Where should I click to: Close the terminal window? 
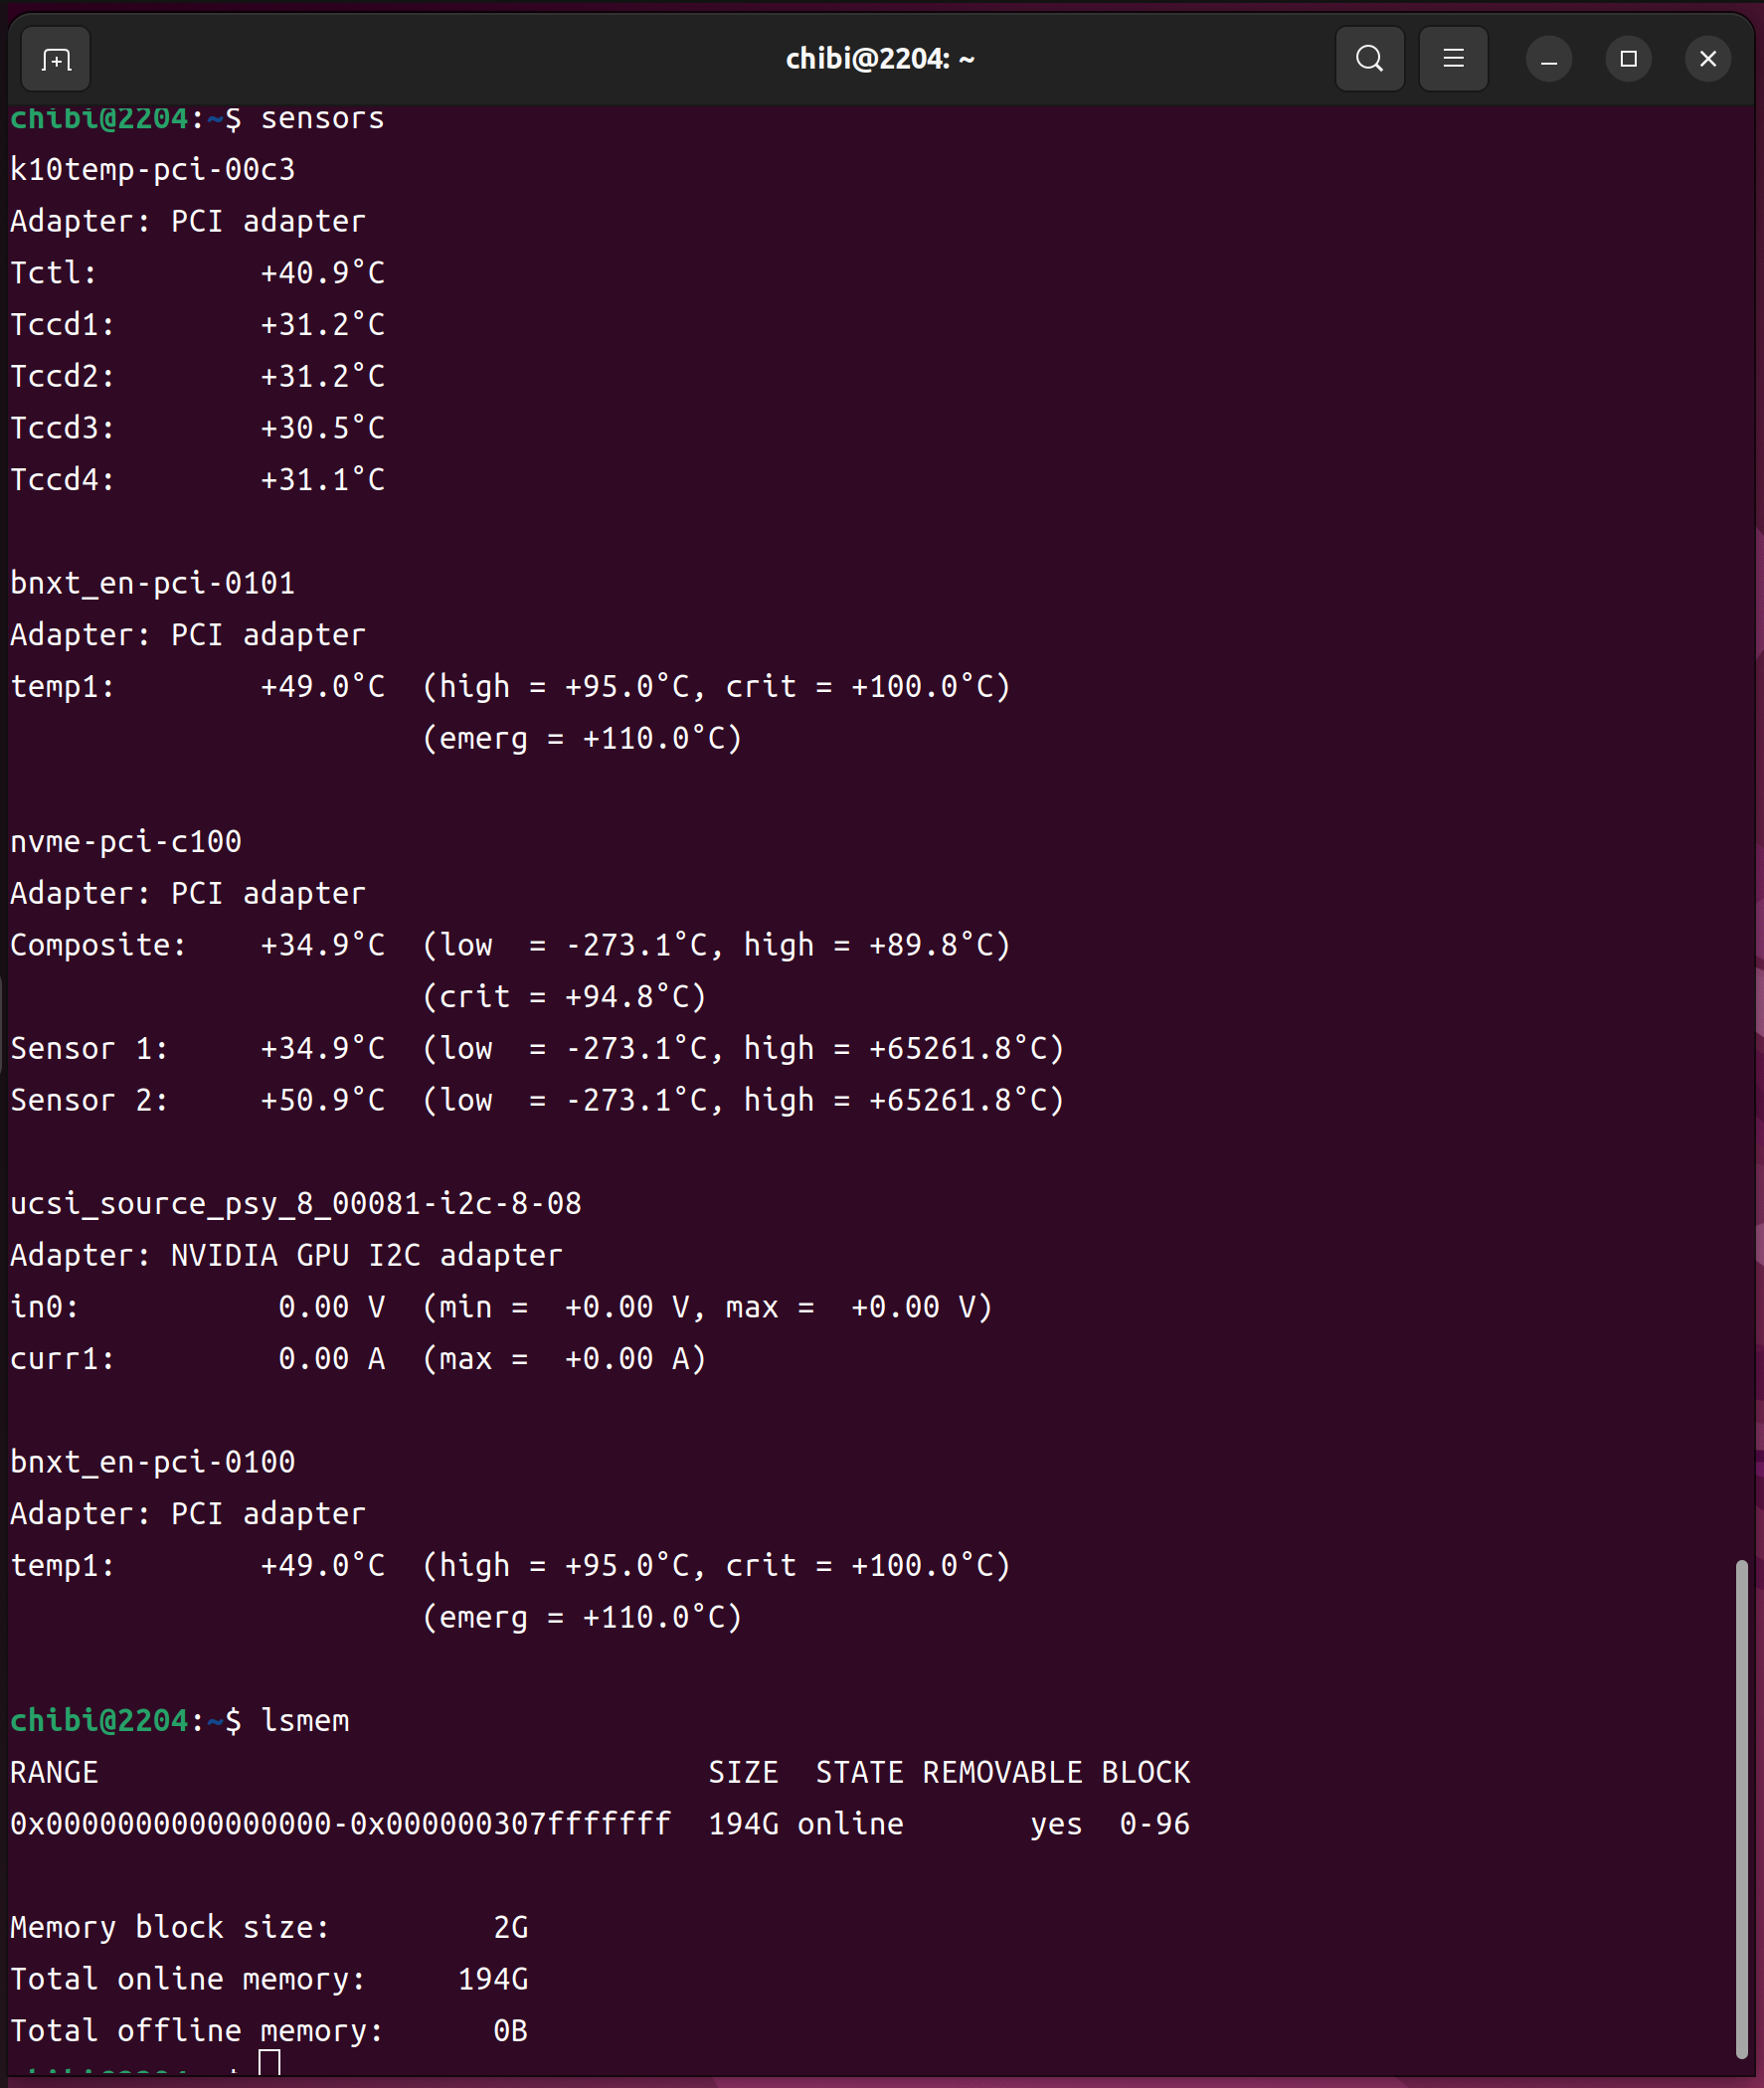[x=1708, y=60]
